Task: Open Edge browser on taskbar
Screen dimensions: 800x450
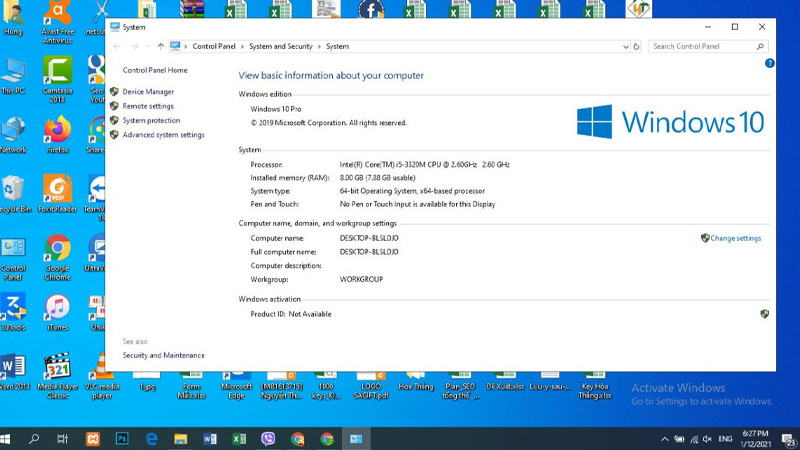Action: pyautogui.click(x=152, y=439)
